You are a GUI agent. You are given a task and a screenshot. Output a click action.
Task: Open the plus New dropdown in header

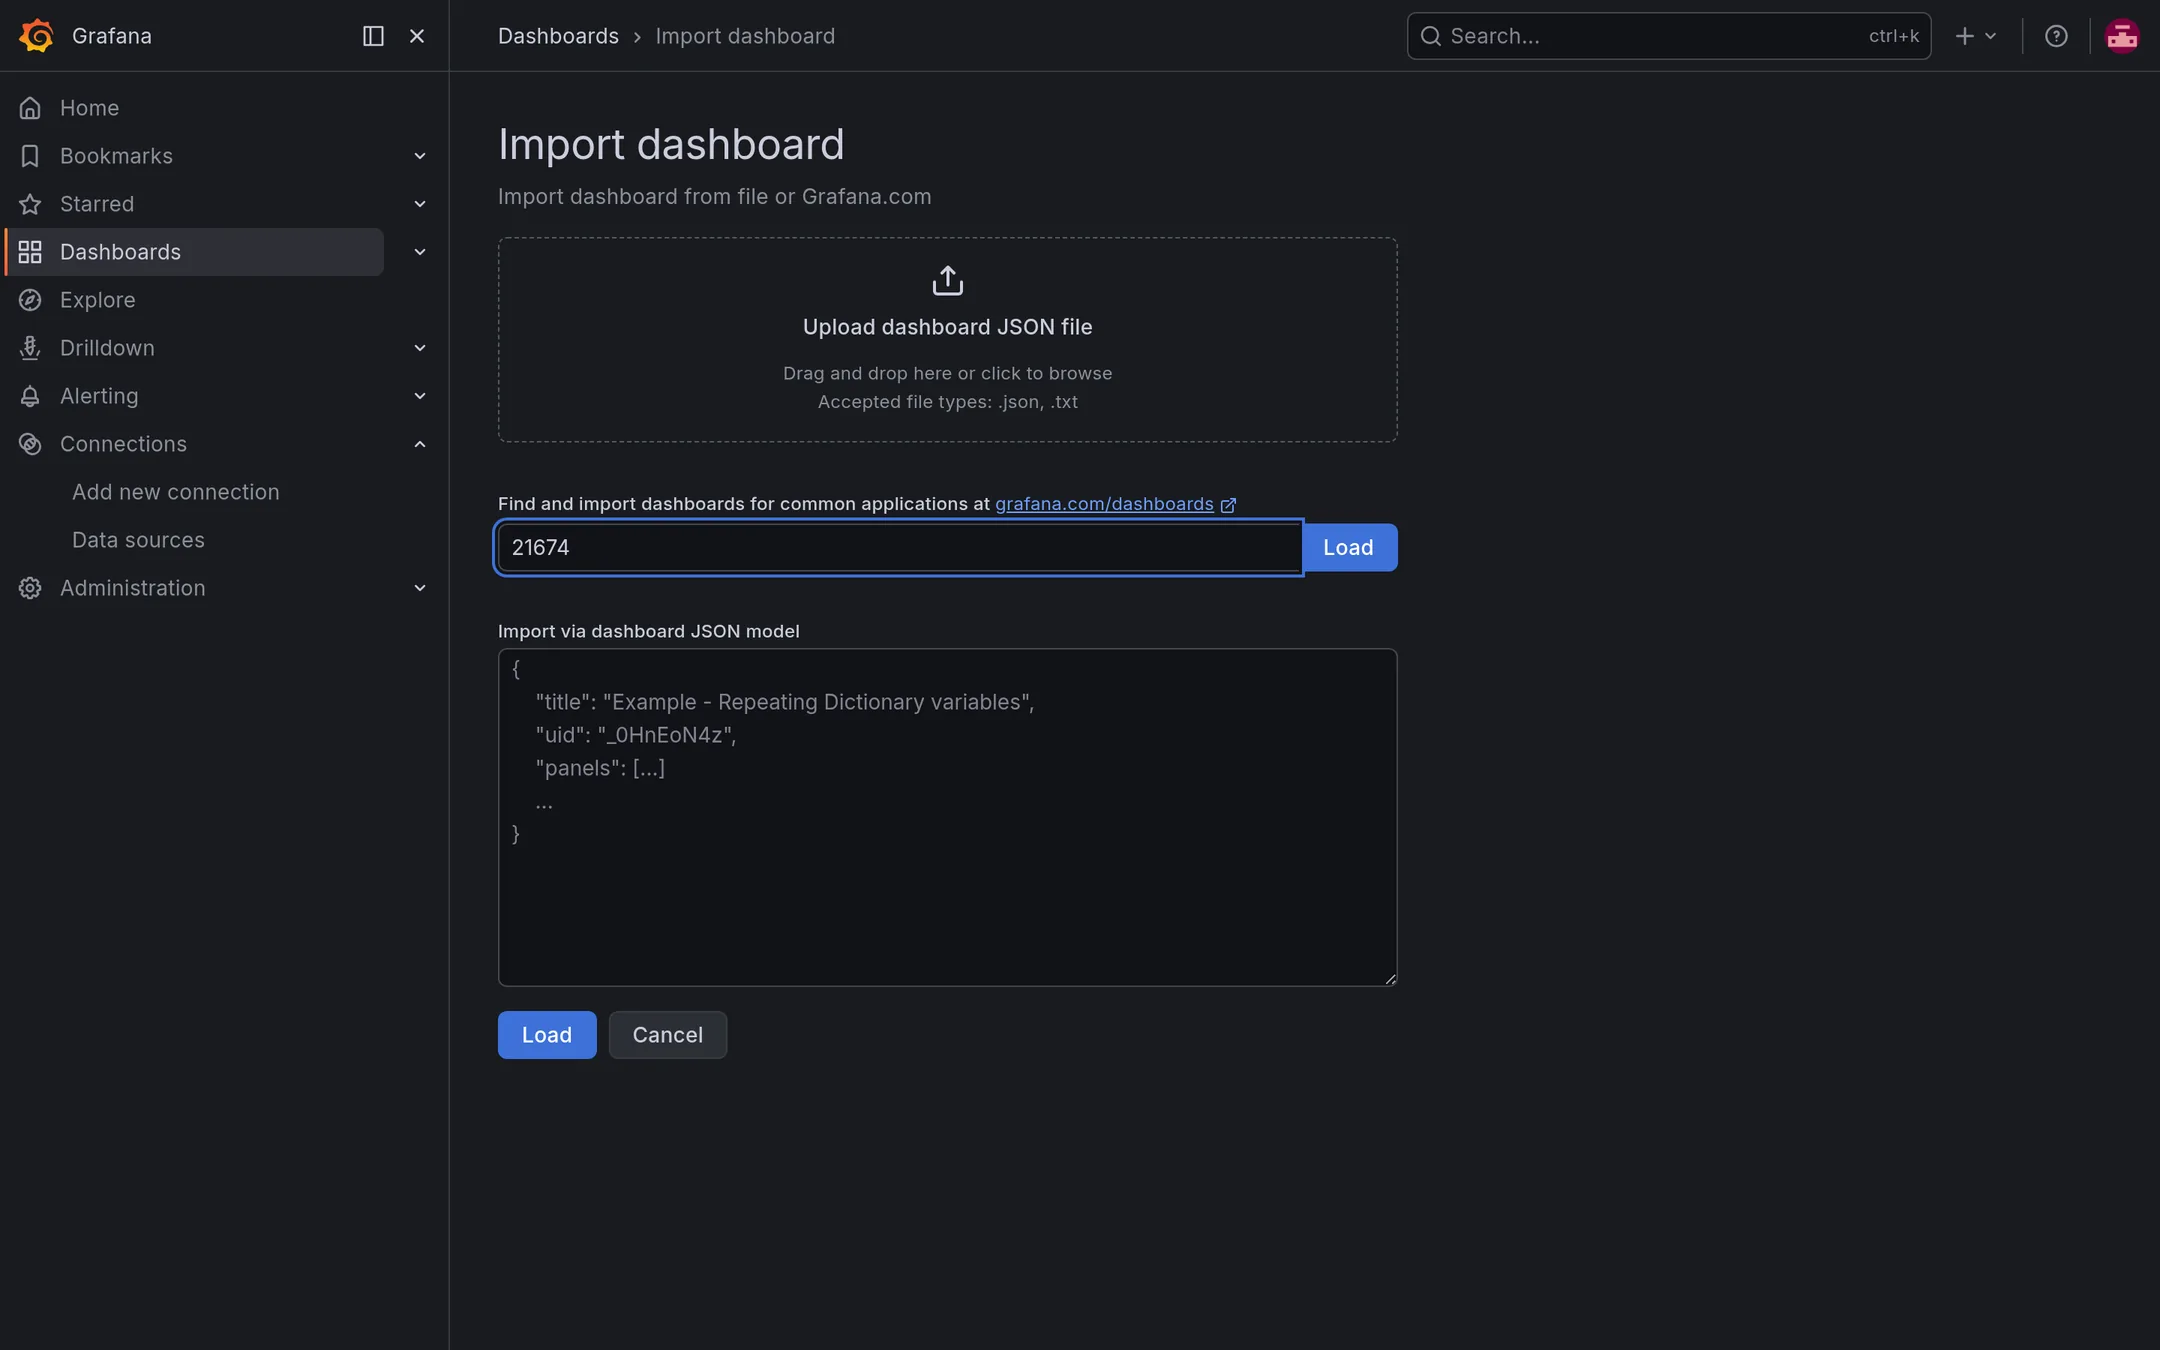coord(1976,36)
